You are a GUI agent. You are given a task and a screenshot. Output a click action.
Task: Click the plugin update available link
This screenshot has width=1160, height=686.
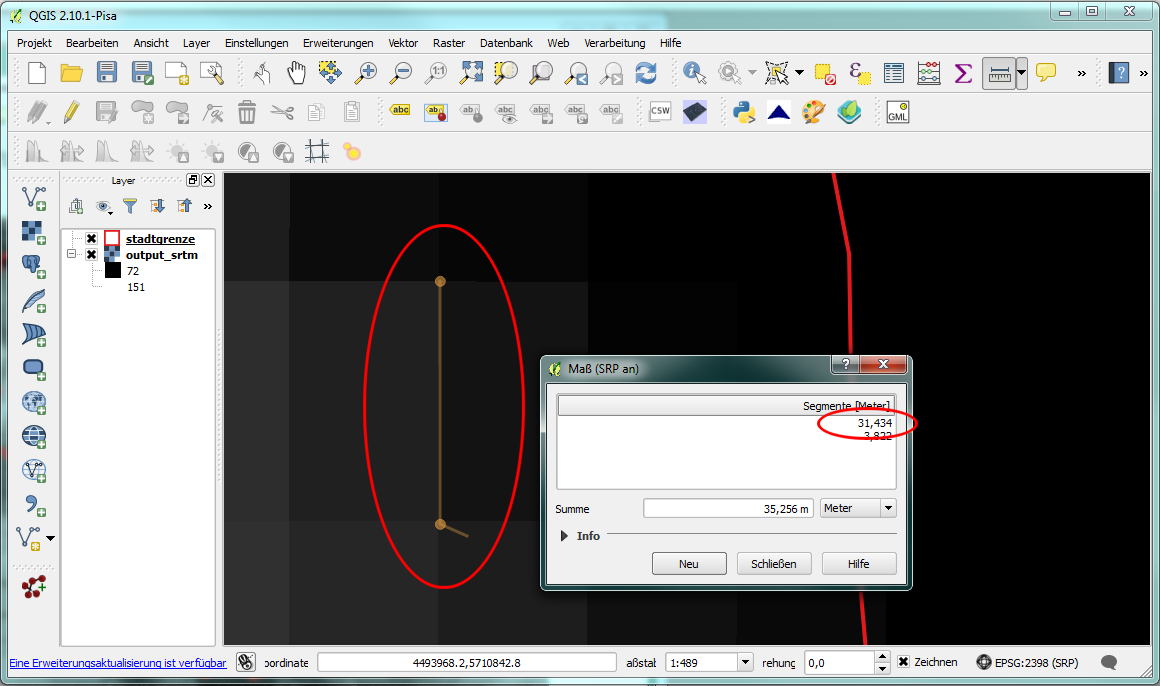(x=118, y=662)
